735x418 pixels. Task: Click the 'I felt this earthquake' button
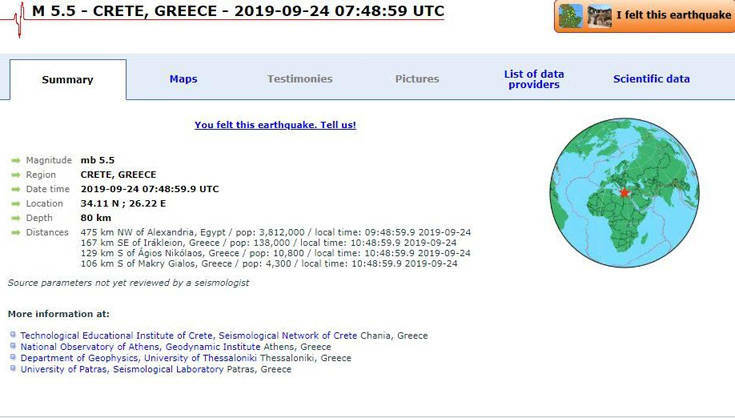click(645, 16)
